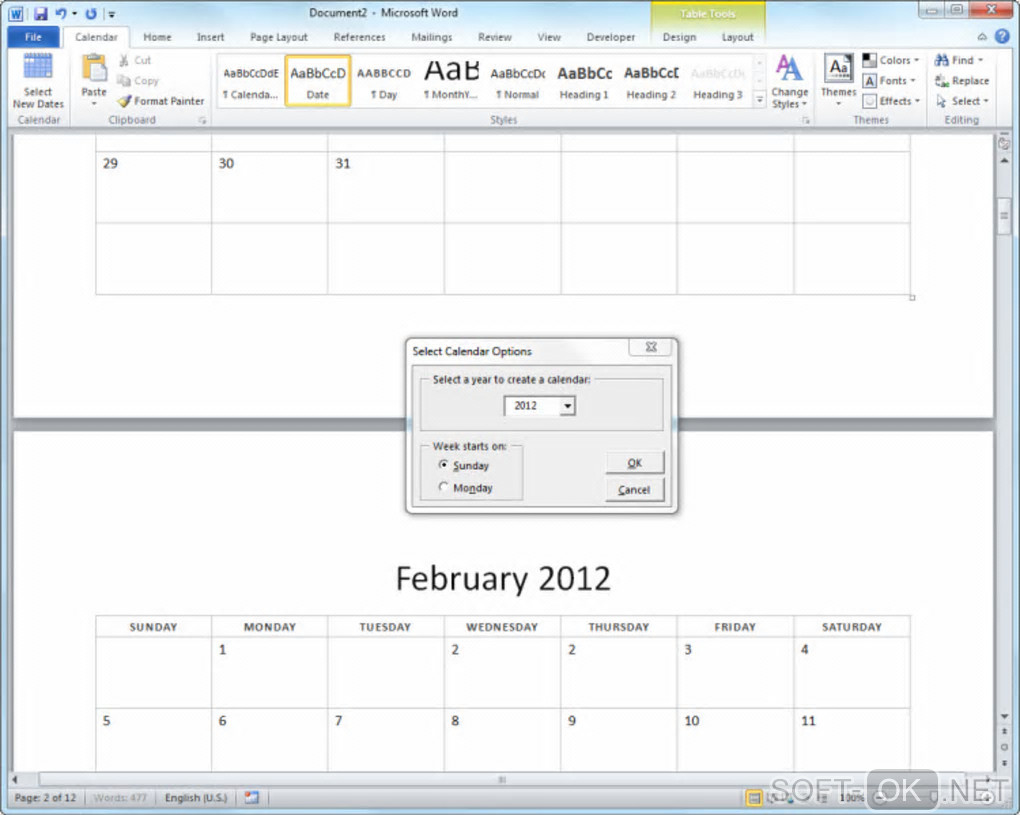The height and width of the screenshot is (815, 1020).
Task: Click the English (U.S.) language indicator
Action: [196, 797]
